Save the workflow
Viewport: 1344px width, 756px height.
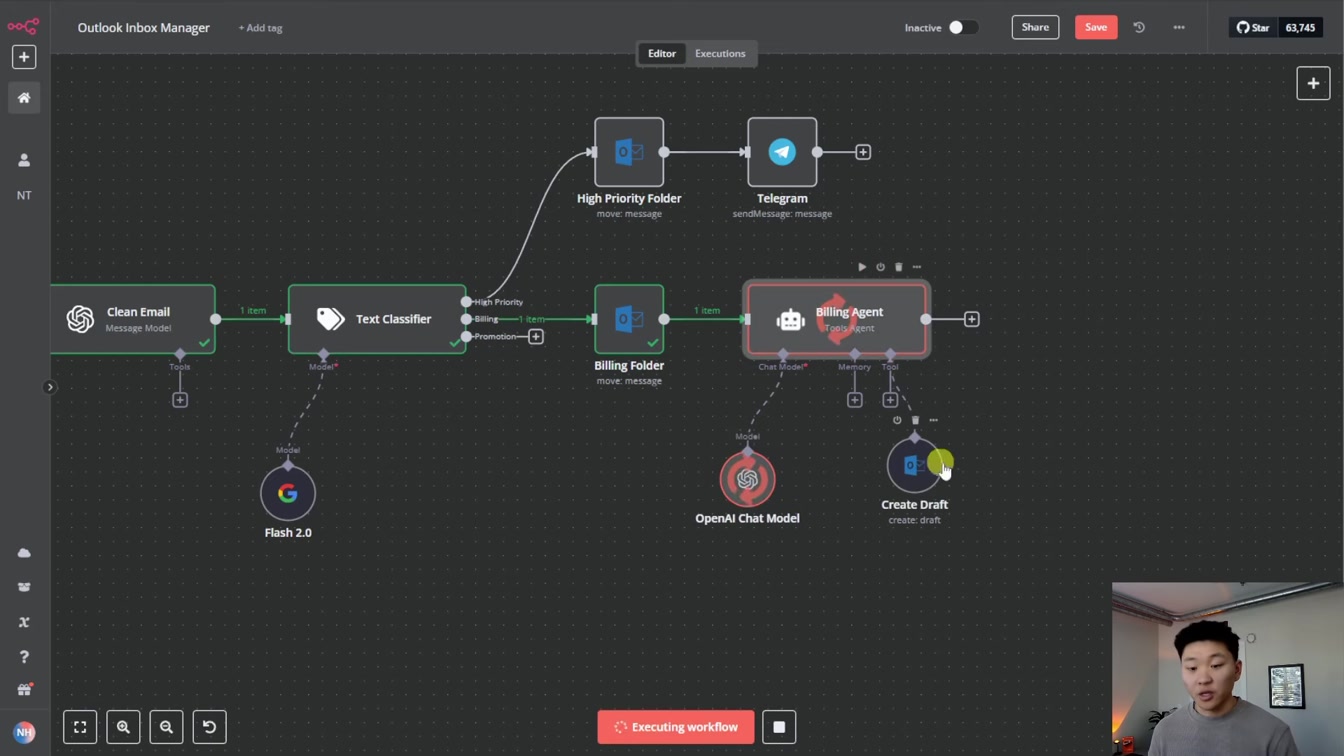pos(1096,28)
